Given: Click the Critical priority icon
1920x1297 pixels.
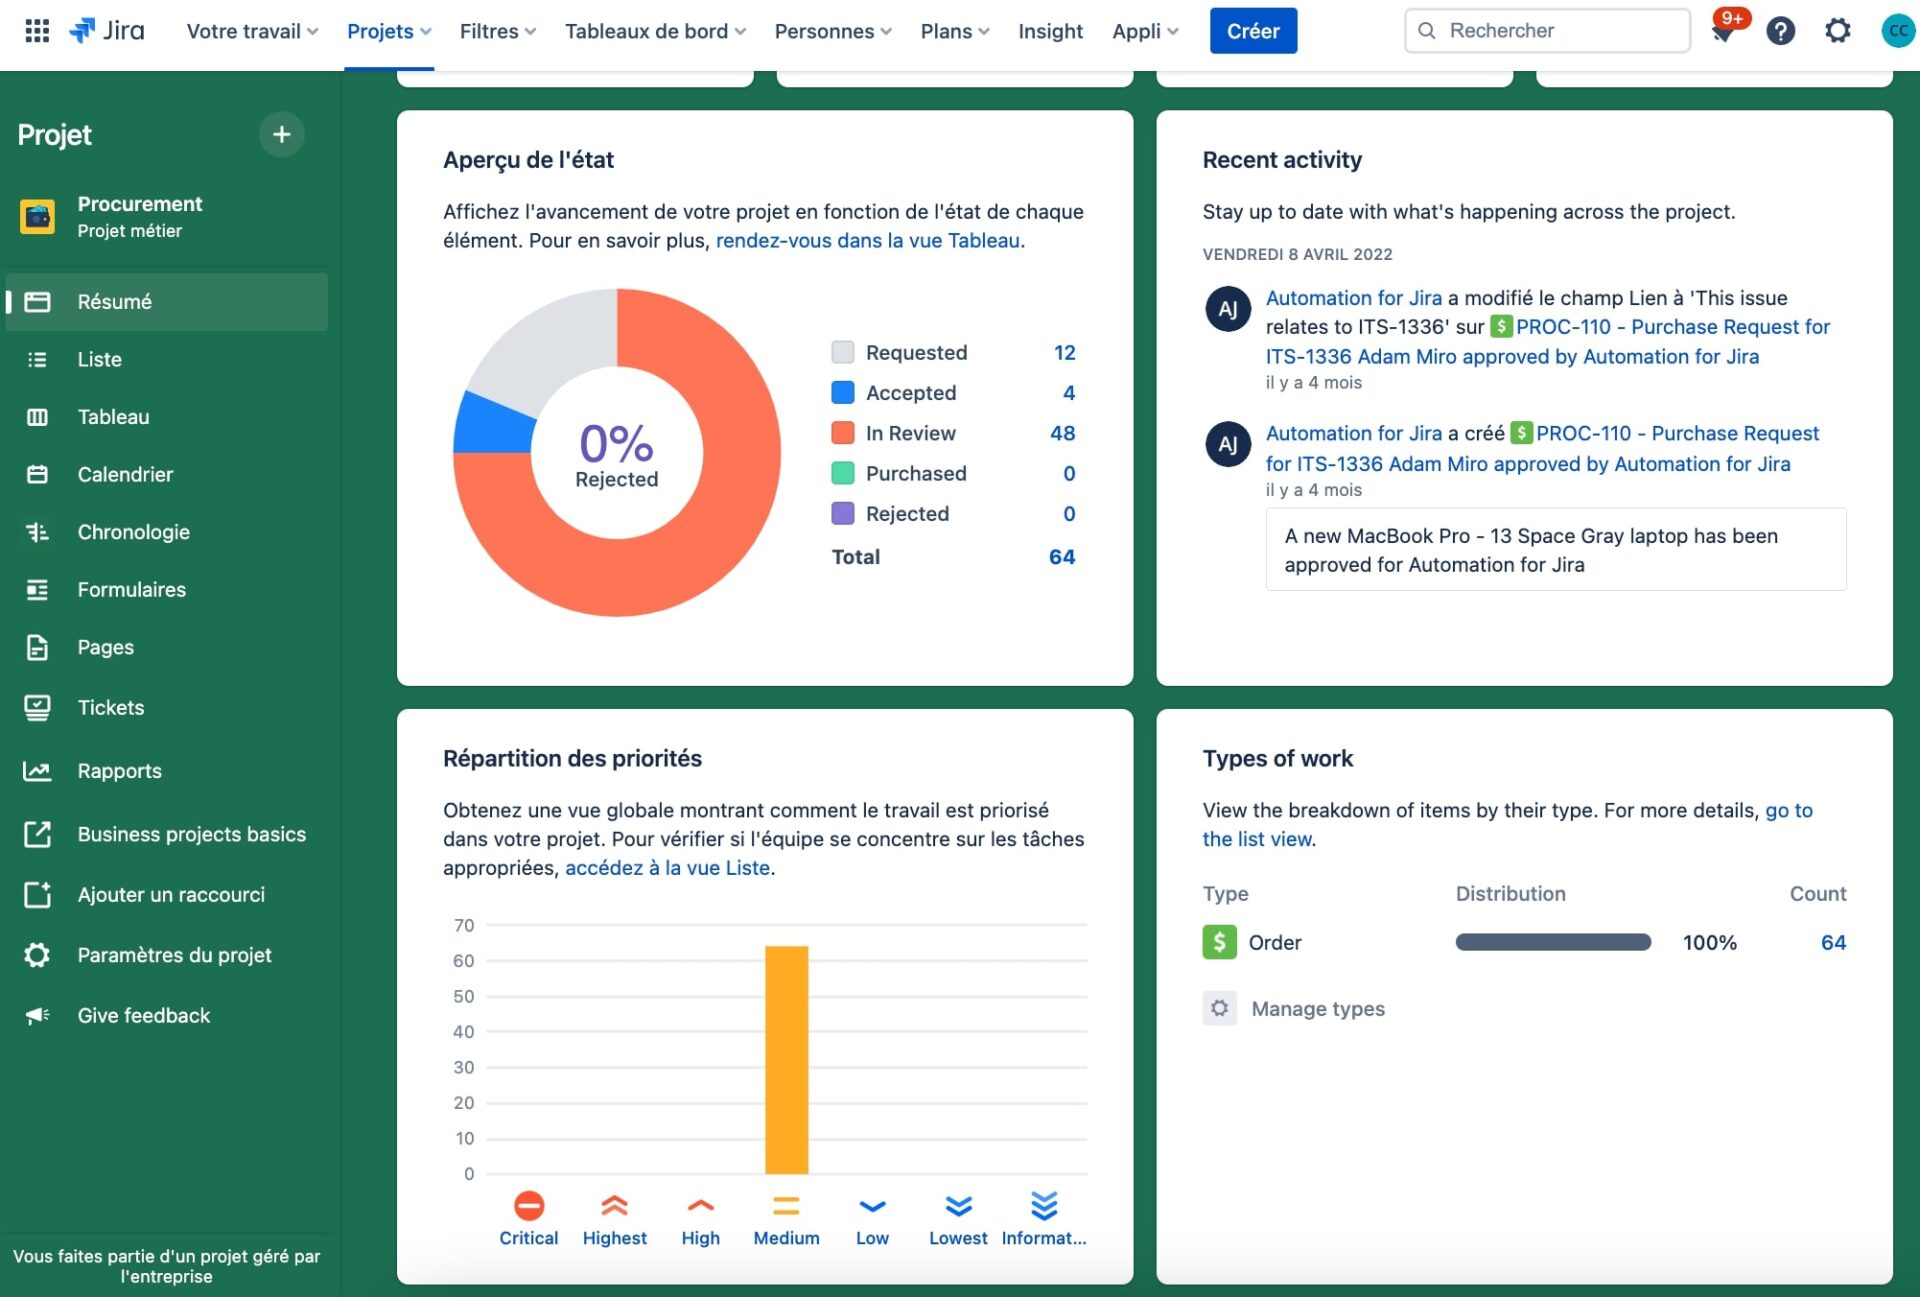Looking at the screenshot, I should tap(529, 1206).
